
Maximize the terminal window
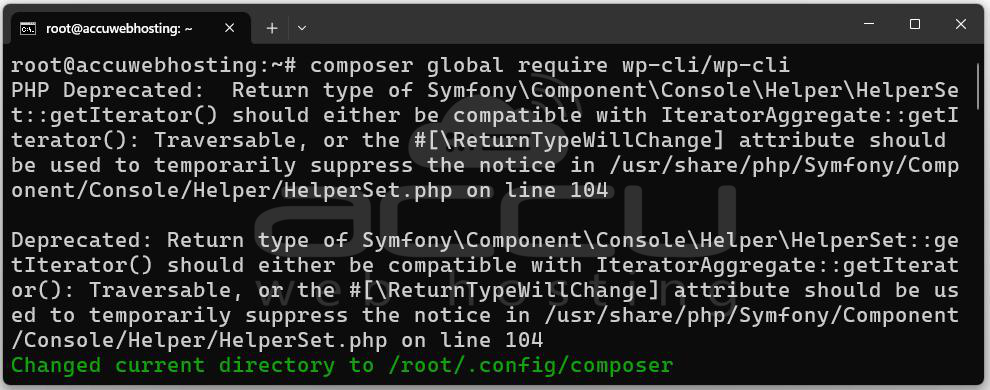coord(915,25)
